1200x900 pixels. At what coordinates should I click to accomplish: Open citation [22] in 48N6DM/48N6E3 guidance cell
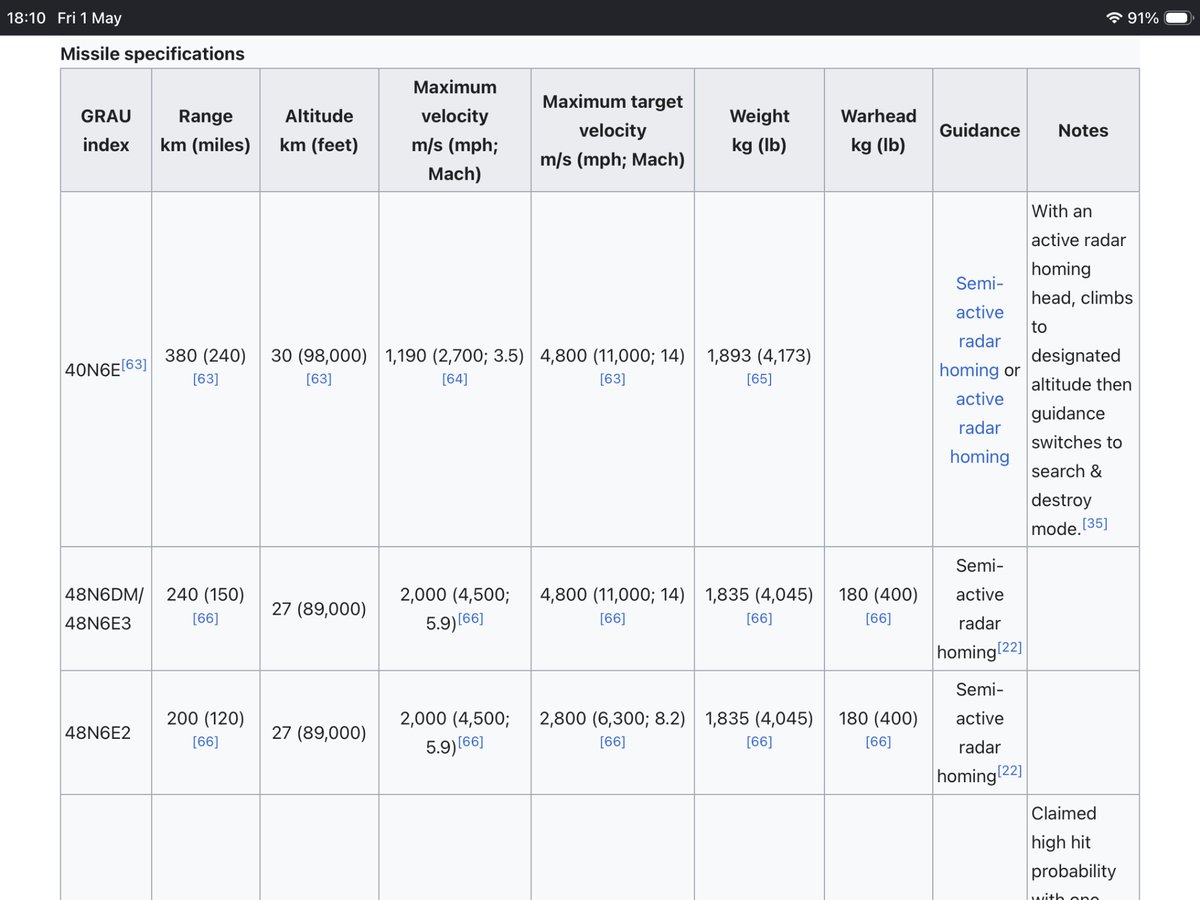[x=1010, y=647]
